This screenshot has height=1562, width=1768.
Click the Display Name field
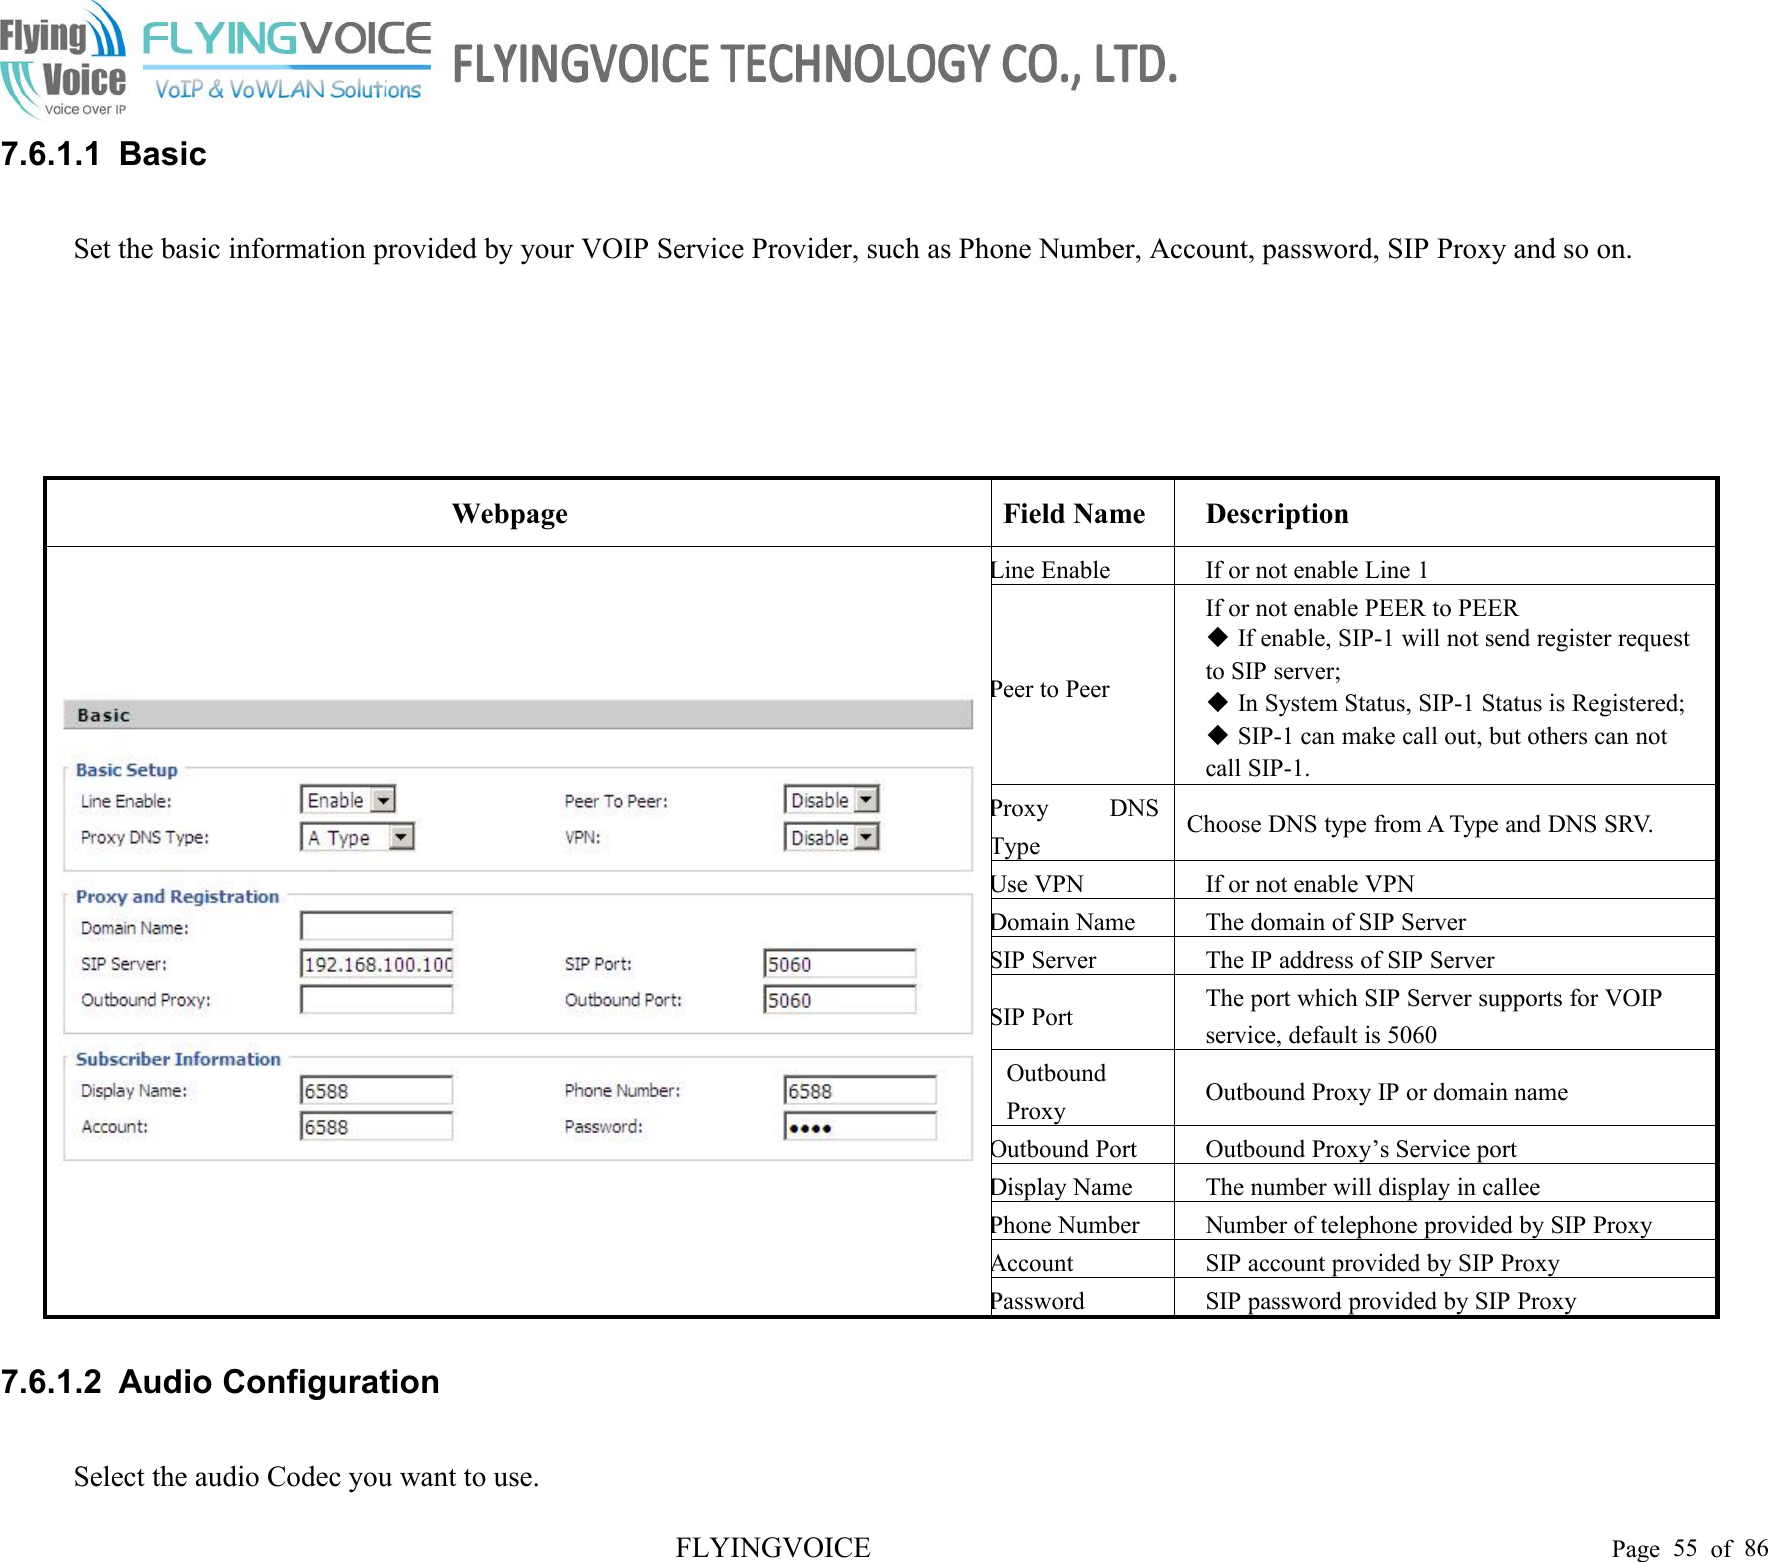pyautogui.click(x=376, y=1091)
